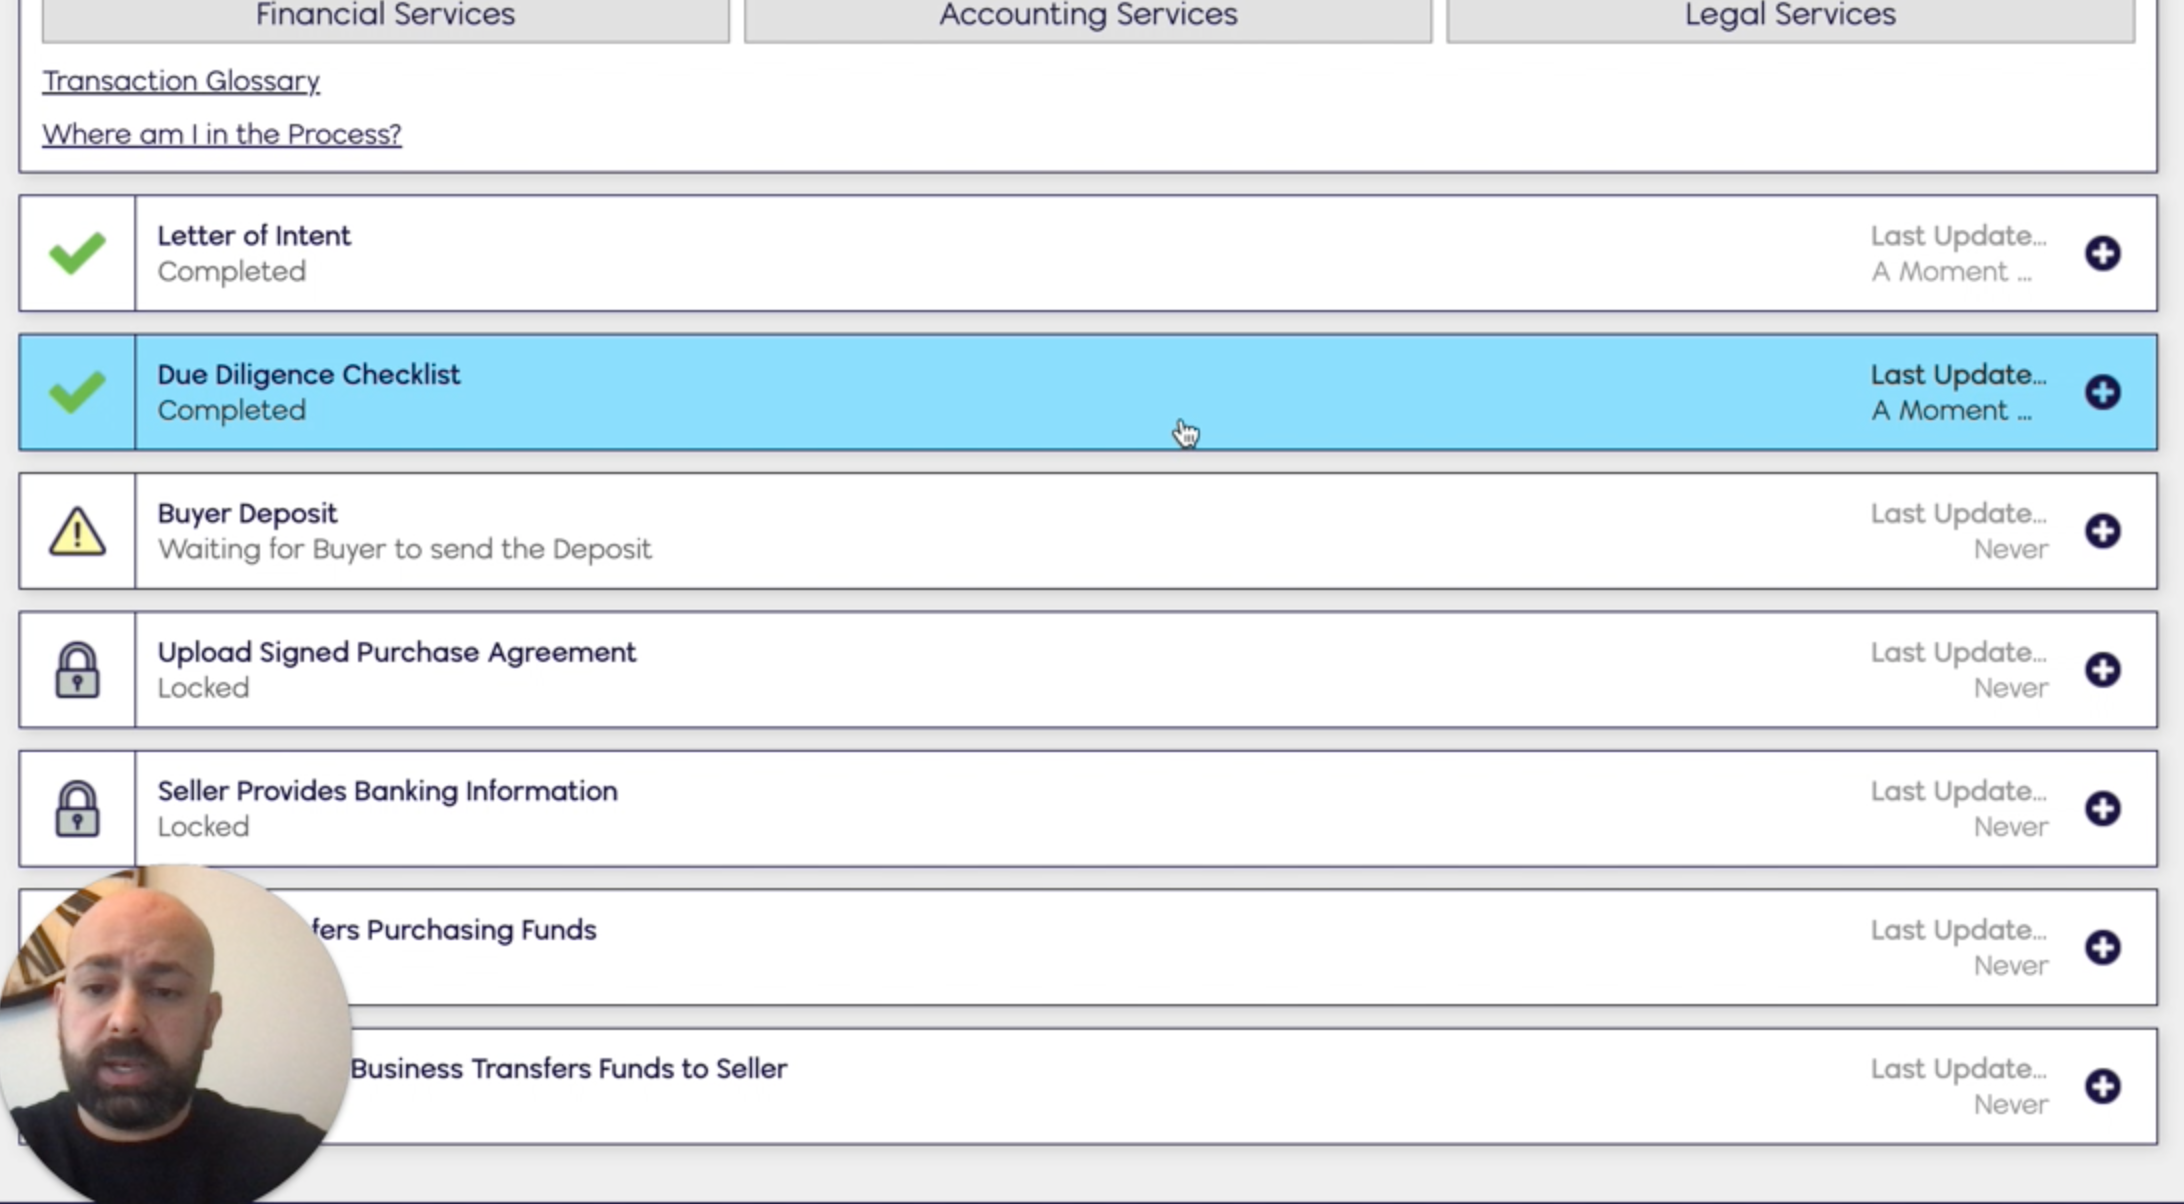Expand Transfers Funds to Seller plus icon
Image resolution: width=2184 pixels, height=1204 pixels.
click(2102, 1086)
